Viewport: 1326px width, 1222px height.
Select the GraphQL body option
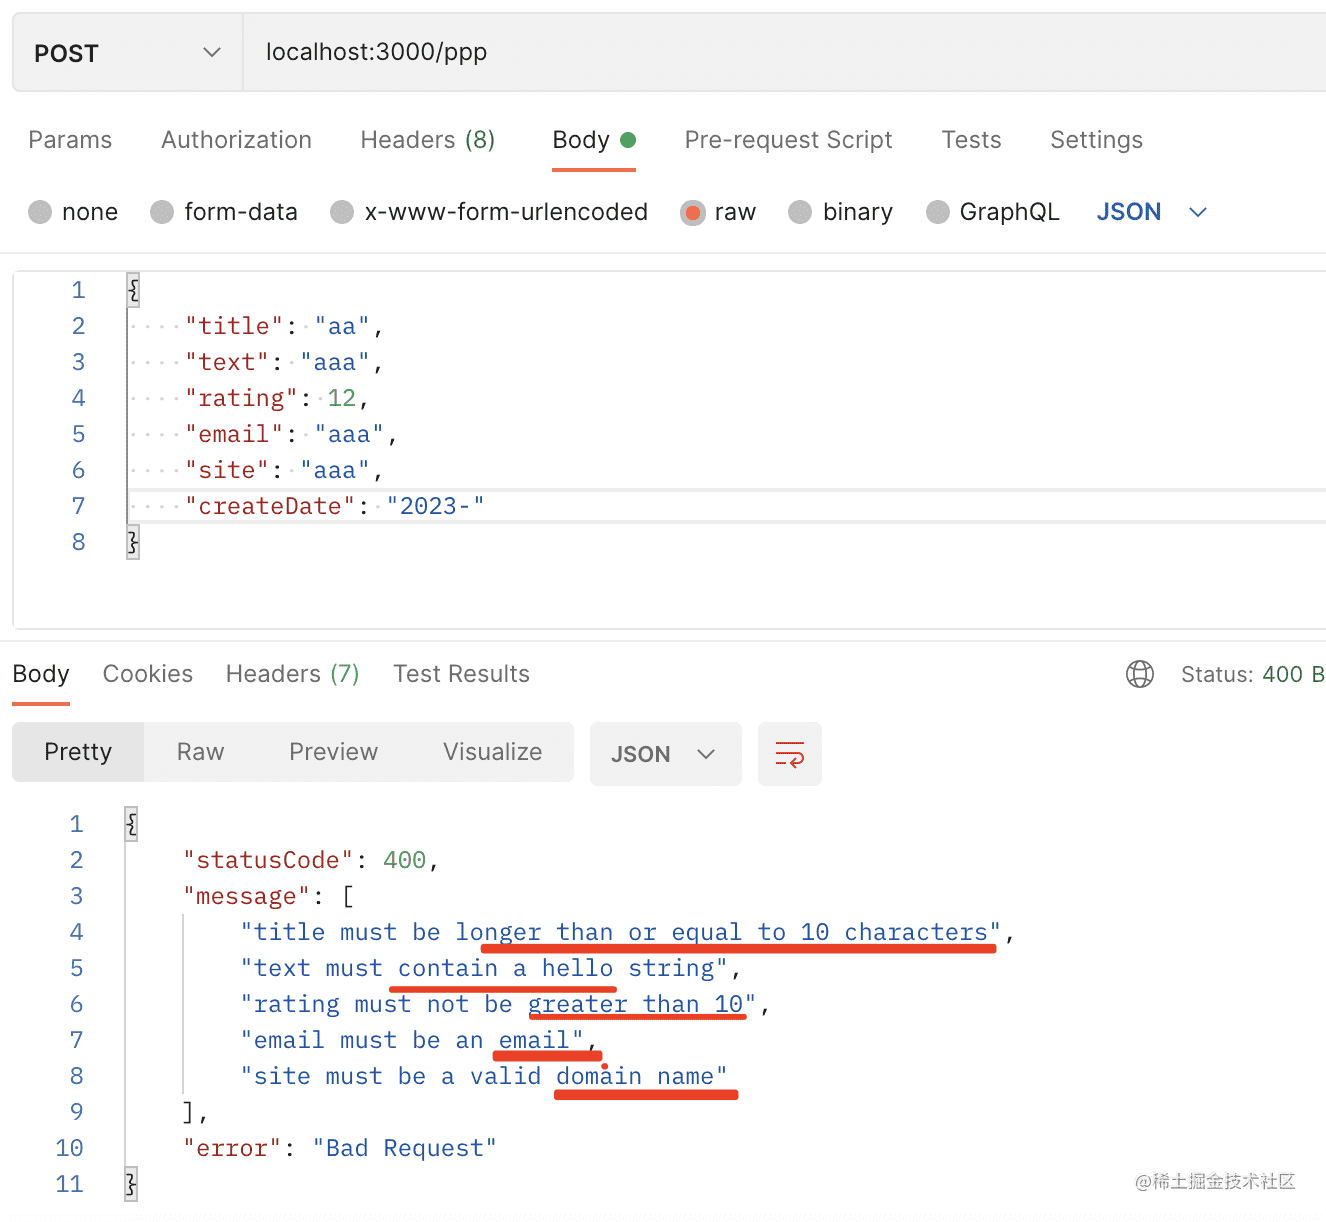tap(937, 212)
